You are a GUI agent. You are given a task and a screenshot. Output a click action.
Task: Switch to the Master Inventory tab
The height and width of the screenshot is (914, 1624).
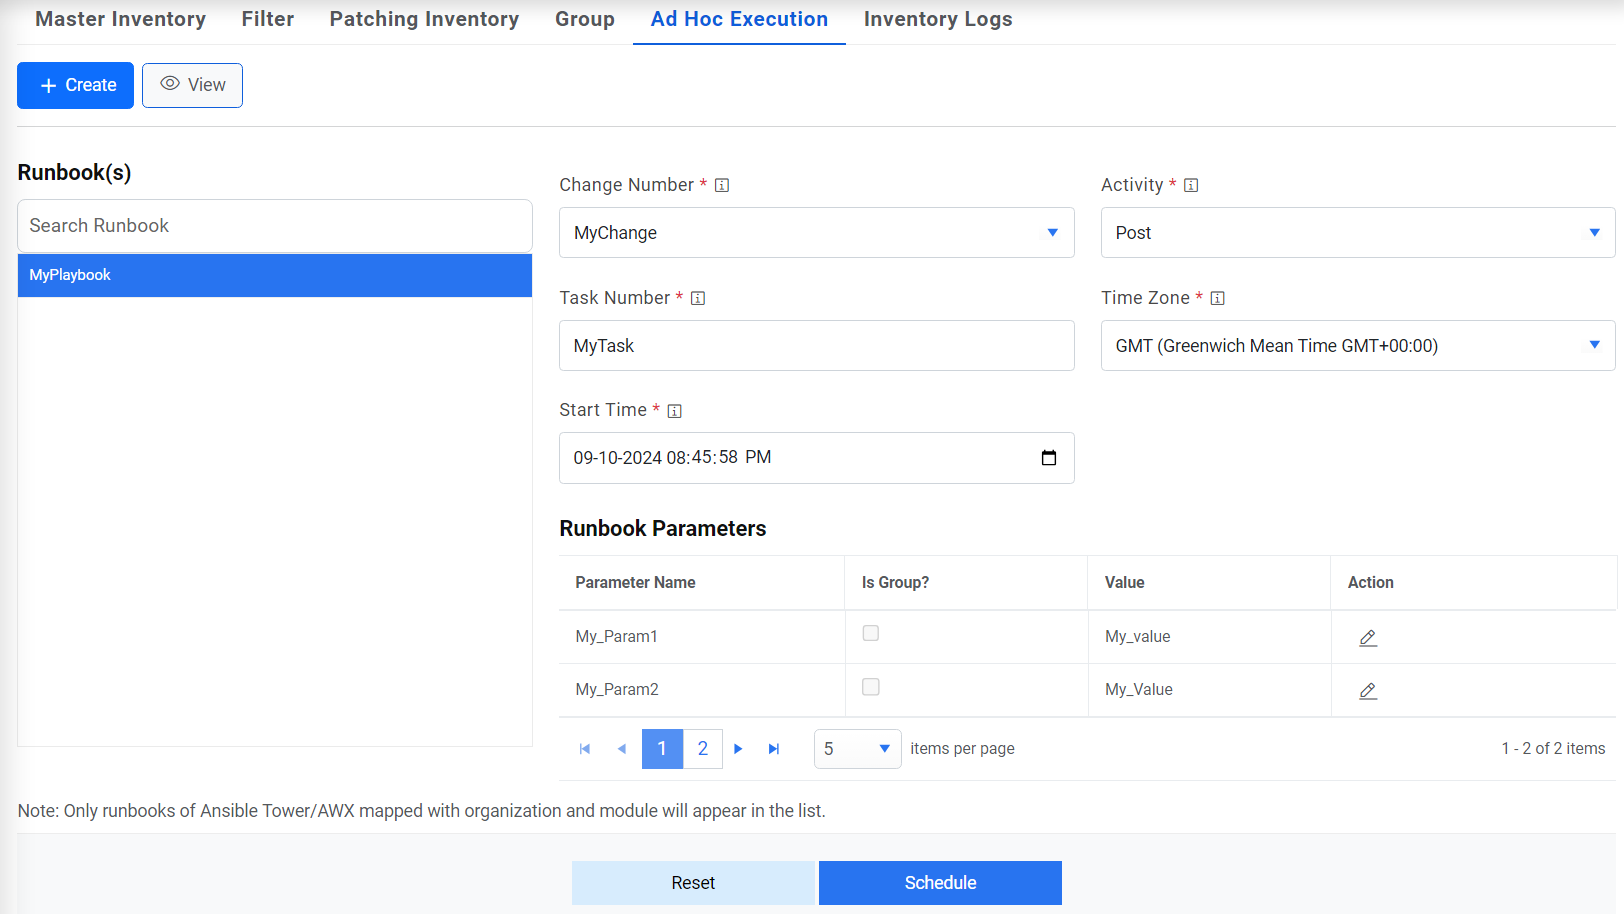120,19
